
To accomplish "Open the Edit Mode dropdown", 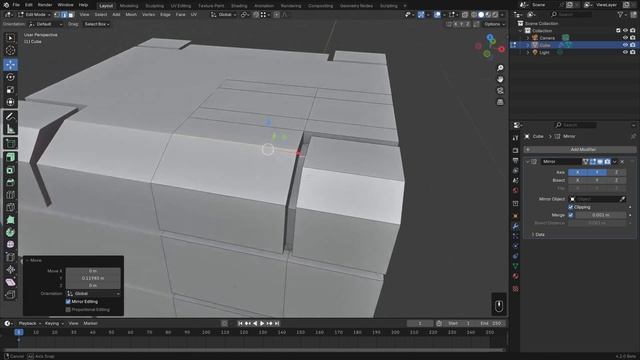I will (34, 15).
